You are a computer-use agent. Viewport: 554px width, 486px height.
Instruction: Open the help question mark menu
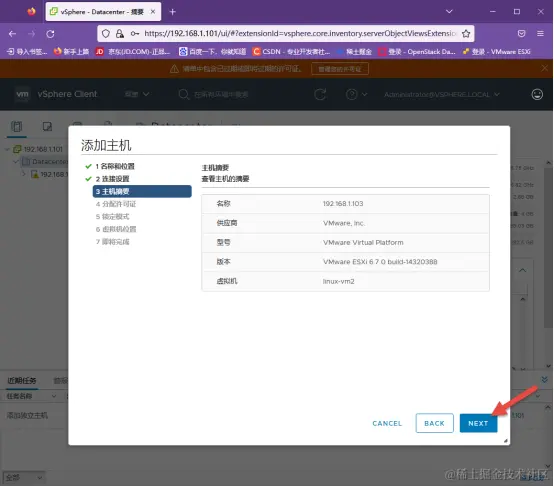point(356,94)
